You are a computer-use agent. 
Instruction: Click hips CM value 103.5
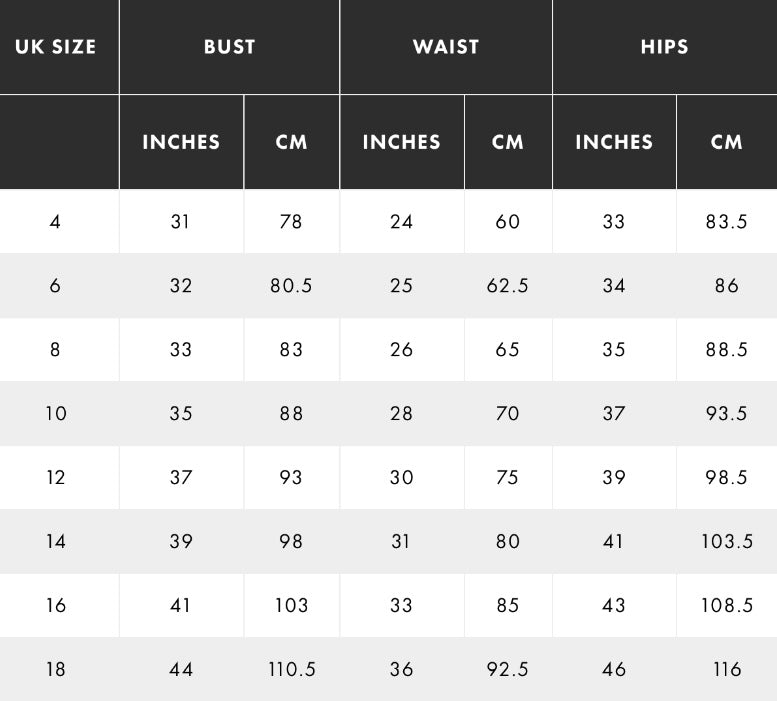(727, 541)
